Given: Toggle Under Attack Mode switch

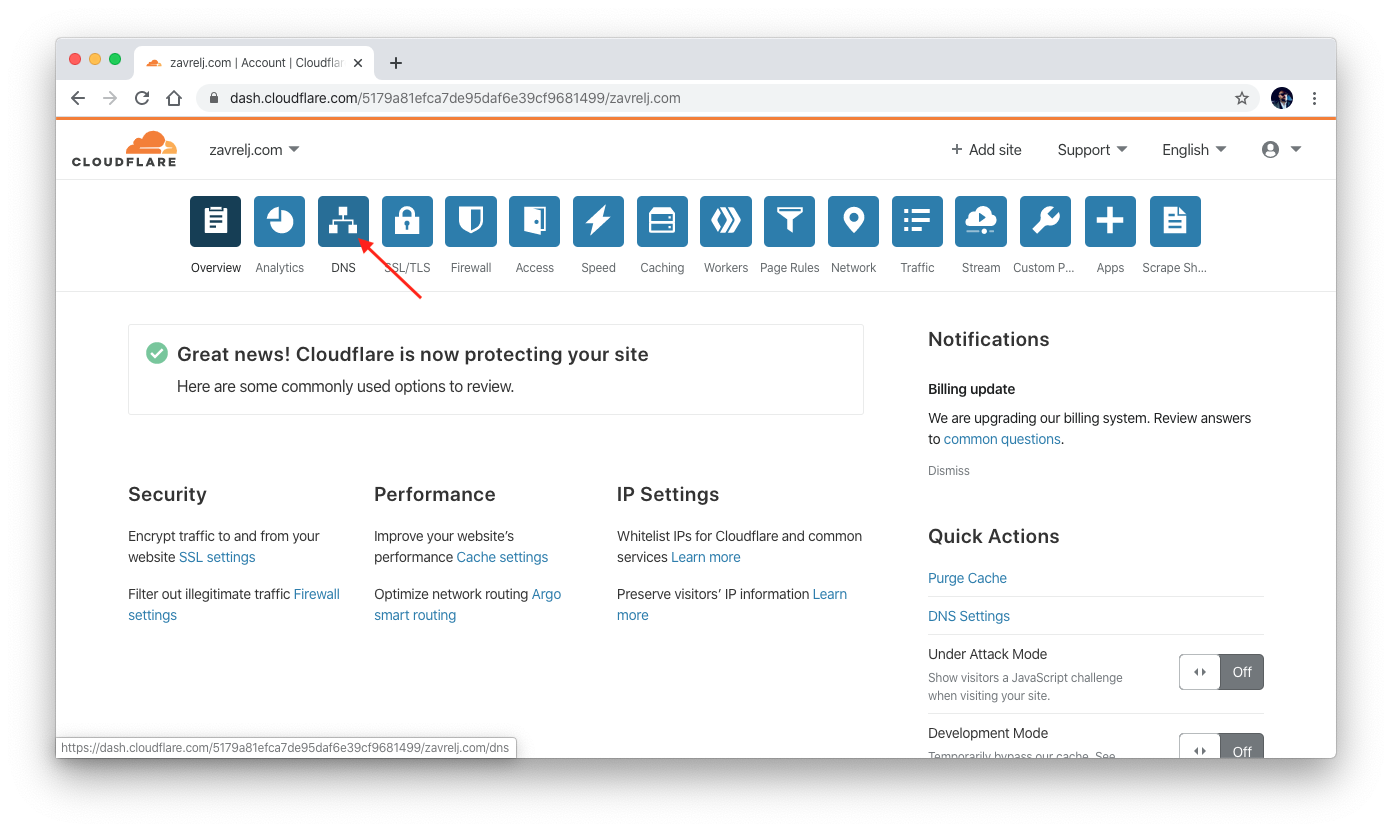Looking at the screenshot, I should click(x=1221, y=672).
